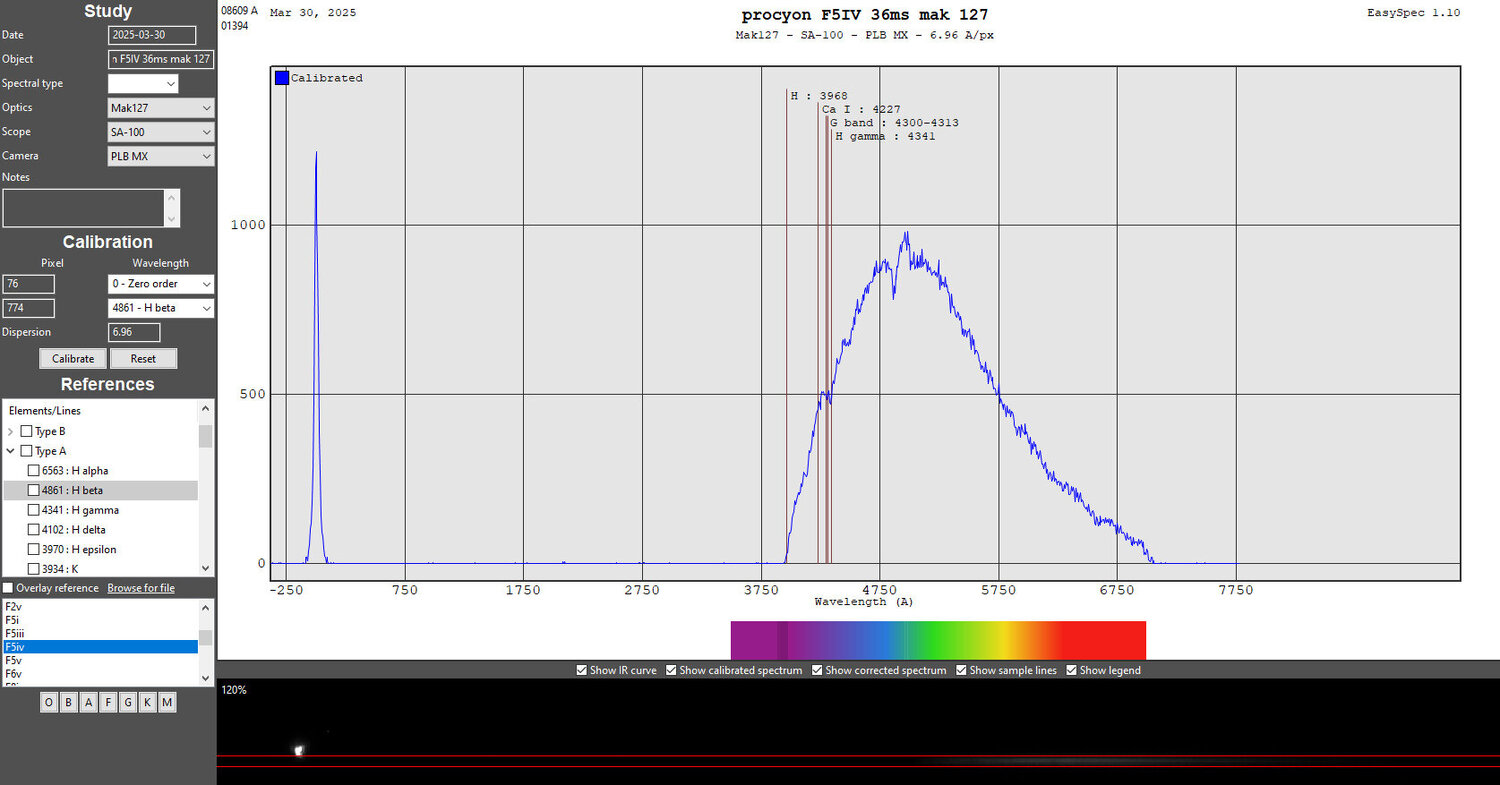Click the pixel field containing 774
1500x785 pixels.
[x=29, y=308]
